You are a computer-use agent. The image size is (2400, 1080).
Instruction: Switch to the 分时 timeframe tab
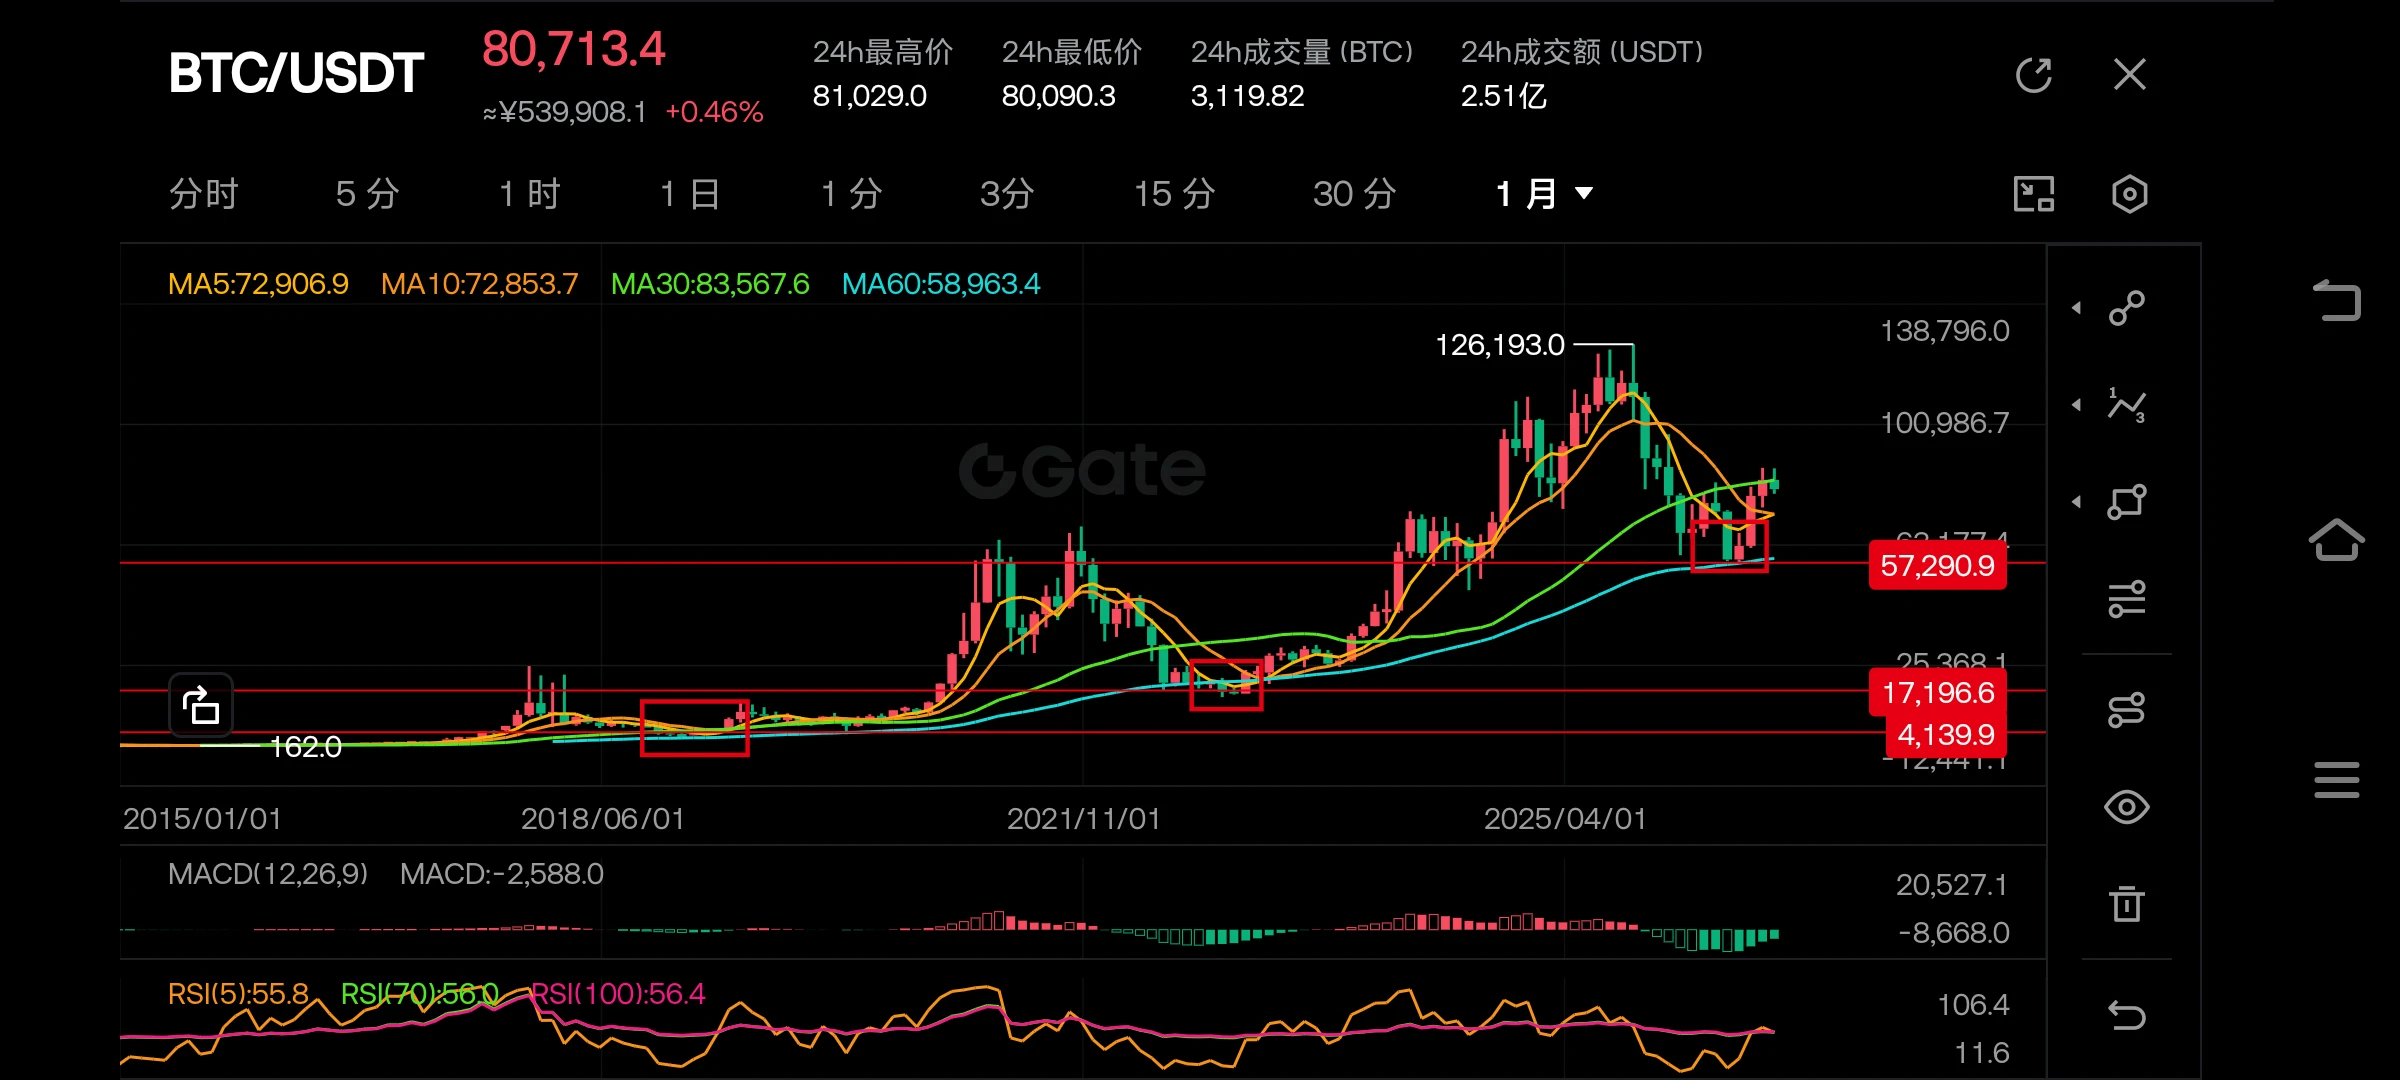point(204,194)
